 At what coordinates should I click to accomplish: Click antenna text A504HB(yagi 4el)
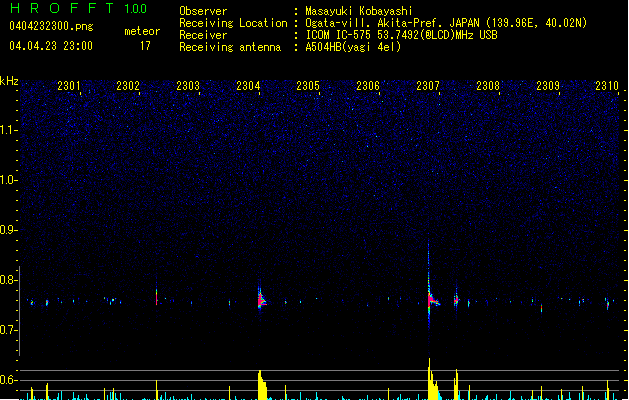[x=353, y=47]
